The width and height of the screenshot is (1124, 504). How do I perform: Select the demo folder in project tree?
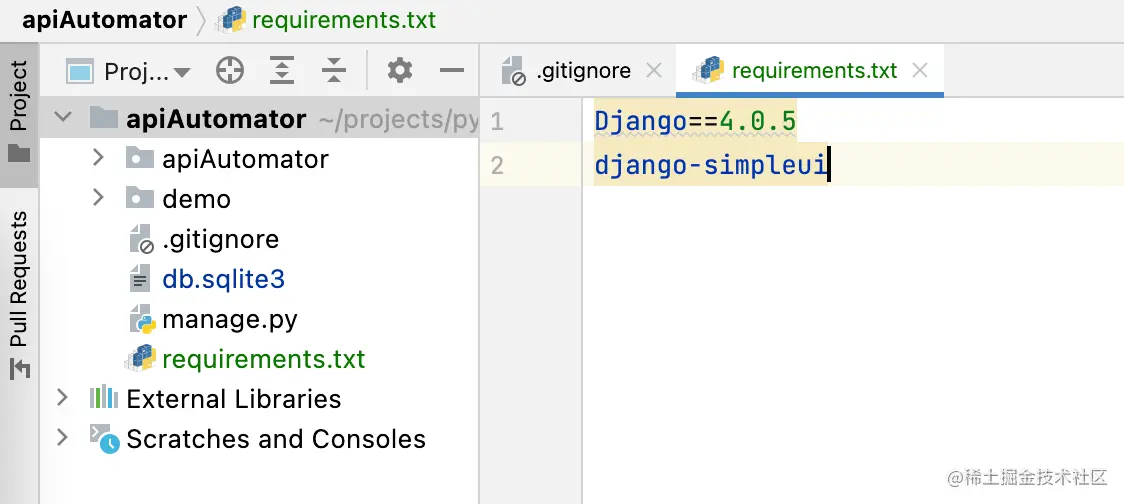196,199
